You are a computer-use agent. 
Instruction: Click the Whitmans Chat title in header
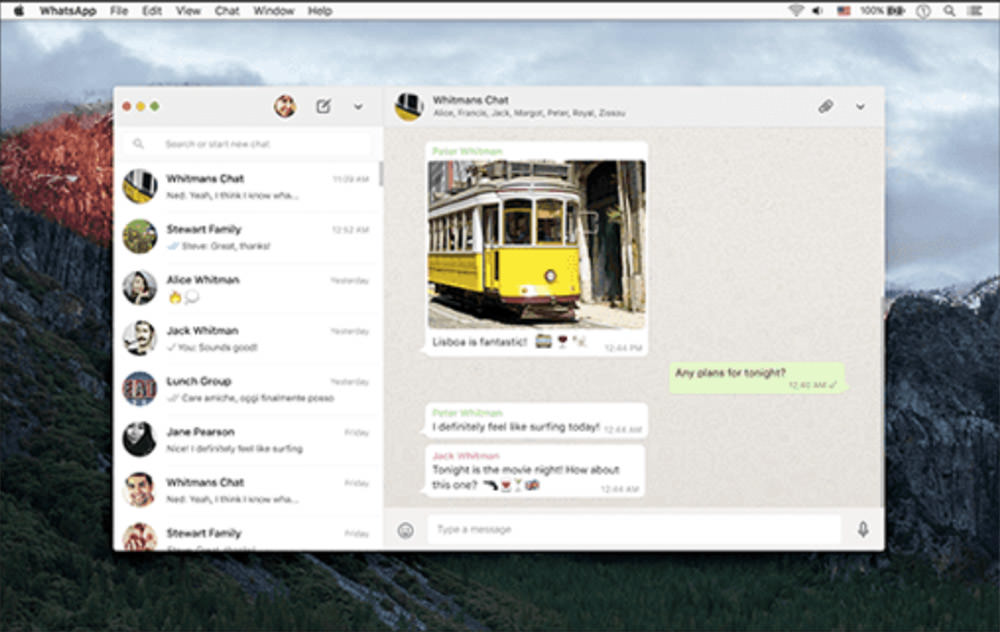(x=471, y=100)
